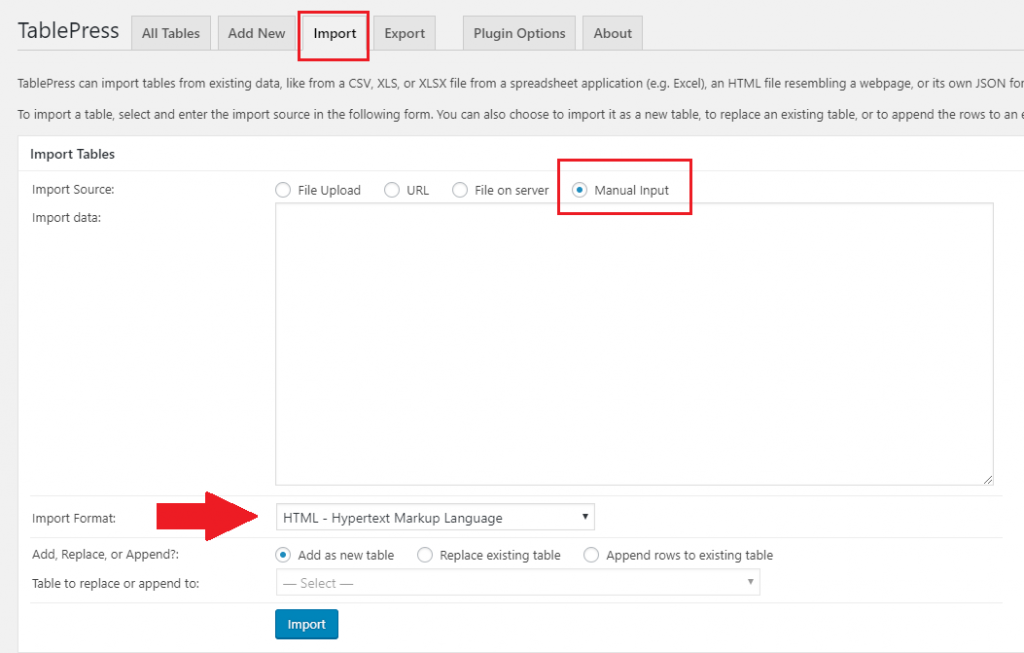
Task: Select File on server import source
Action: click(460, 189)
